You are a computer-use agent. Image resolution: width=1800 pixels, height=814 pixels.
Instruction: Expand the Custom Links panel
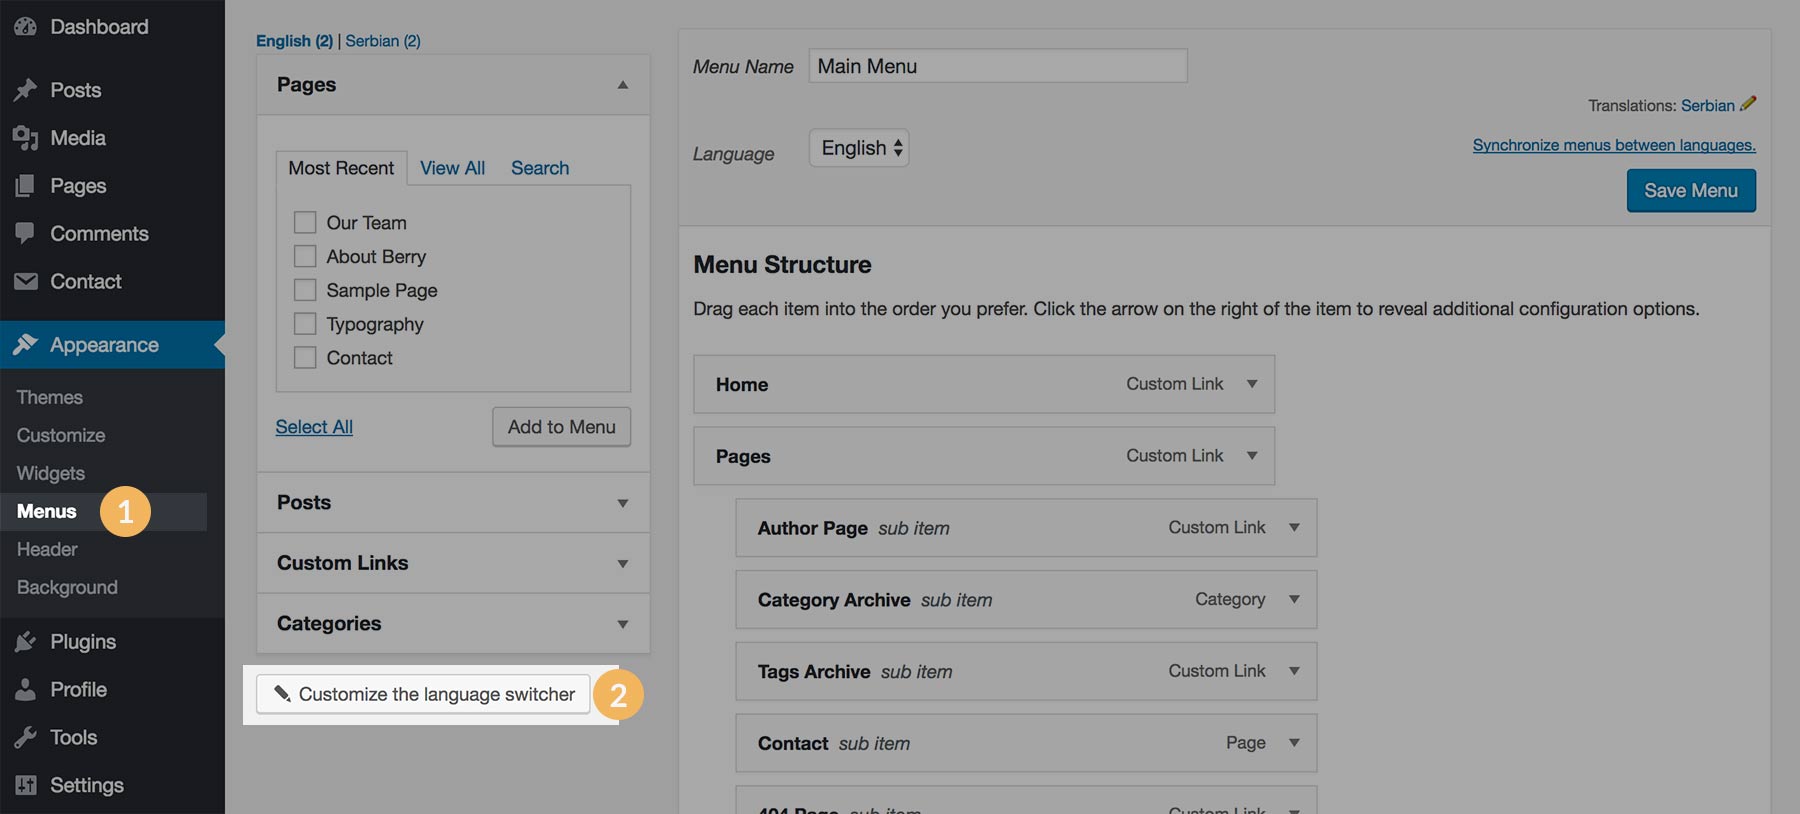623,564
